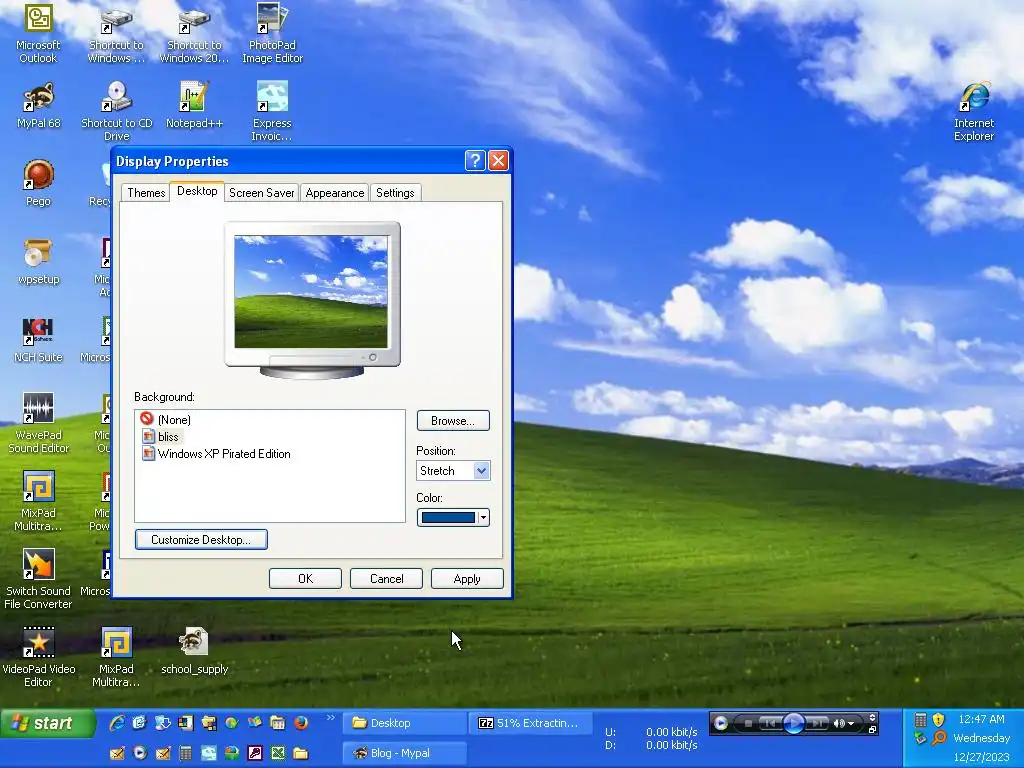This screenshot has width=1024, height=768.
Task: Open Windows Media Player Quick Launch icon
Action: 140,753
